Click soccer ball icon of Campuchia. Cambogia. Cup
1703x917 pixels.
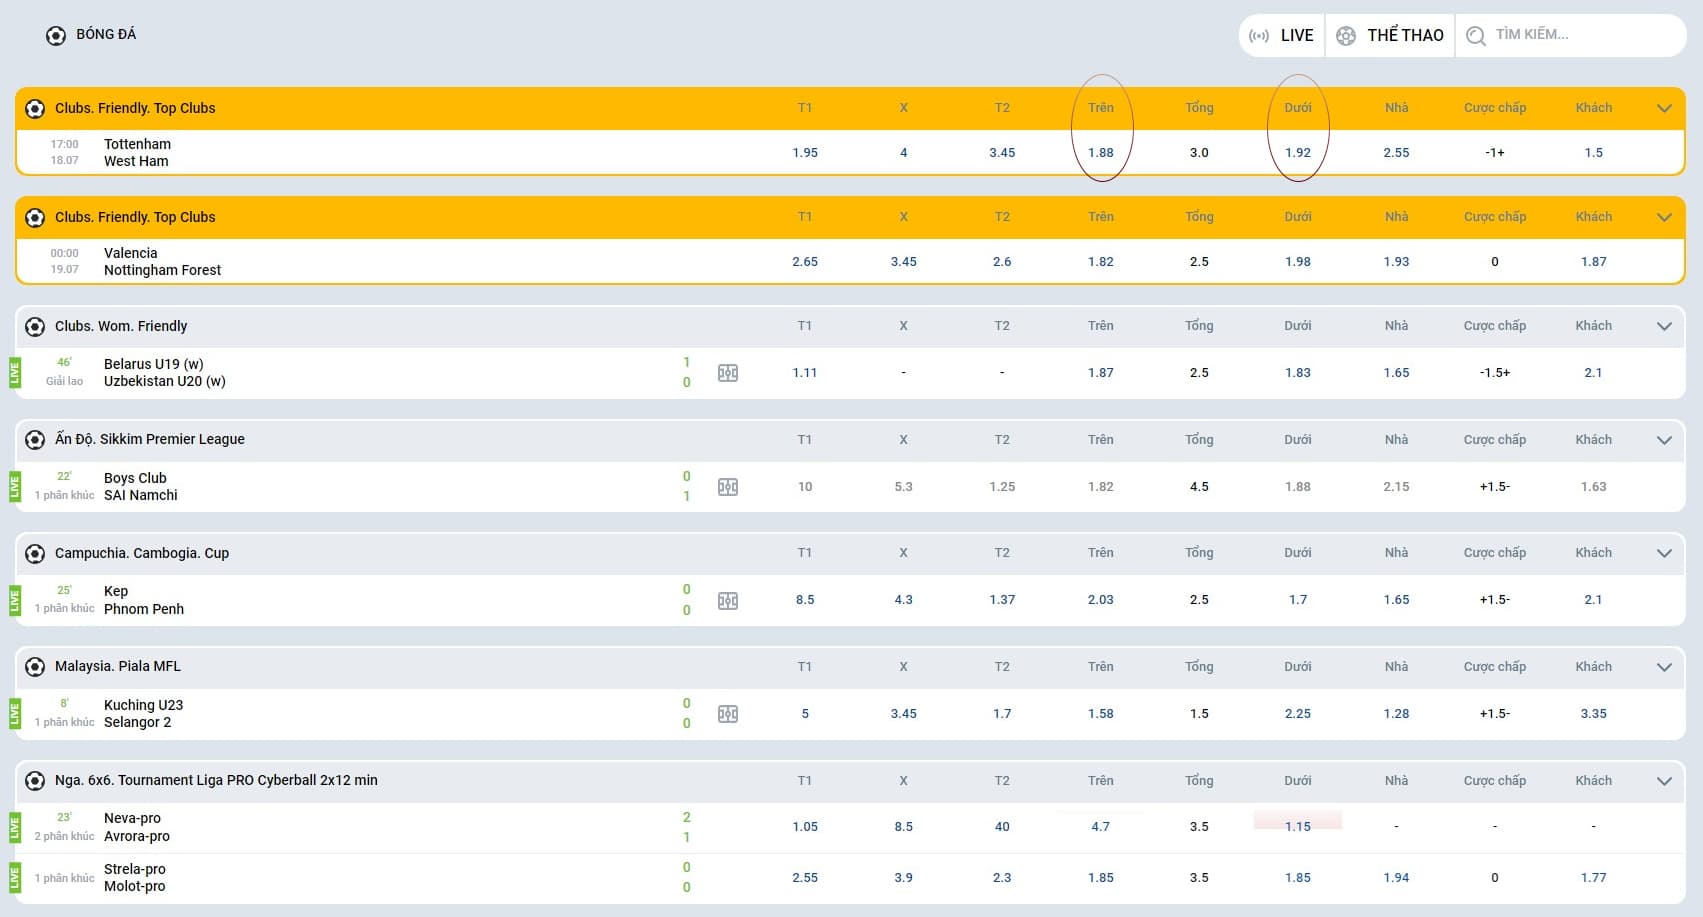35,553
